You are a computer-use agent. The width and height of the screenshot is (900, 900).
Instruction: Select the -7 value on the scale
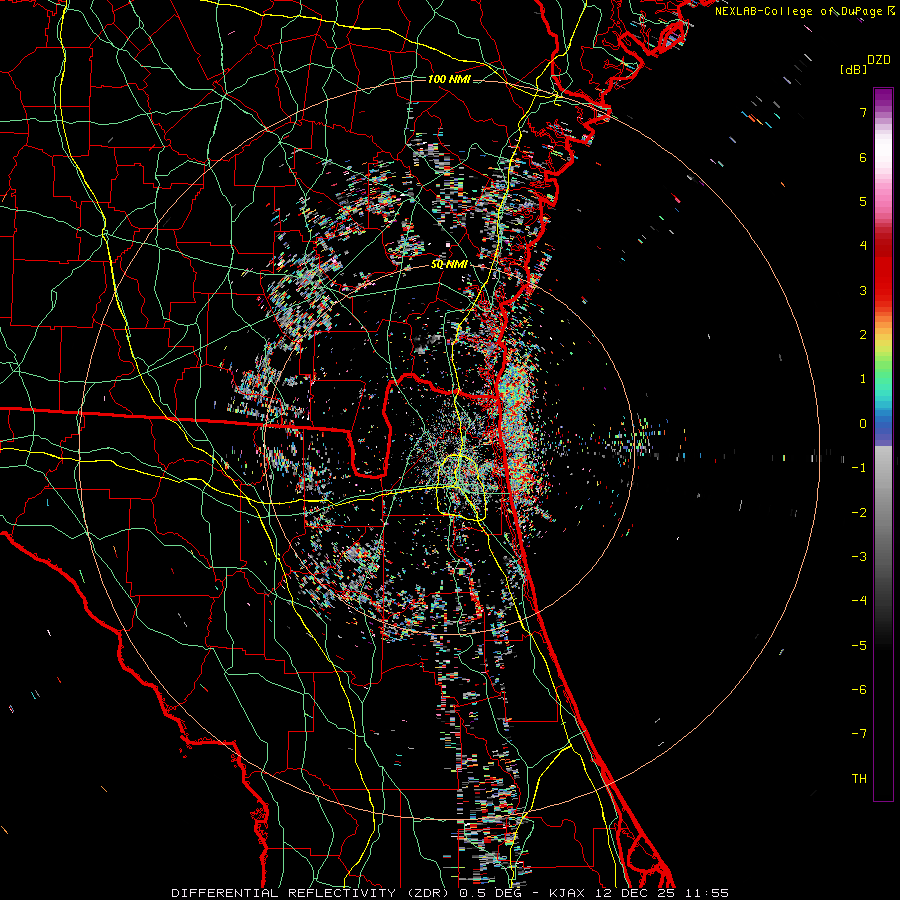[859, 734]
